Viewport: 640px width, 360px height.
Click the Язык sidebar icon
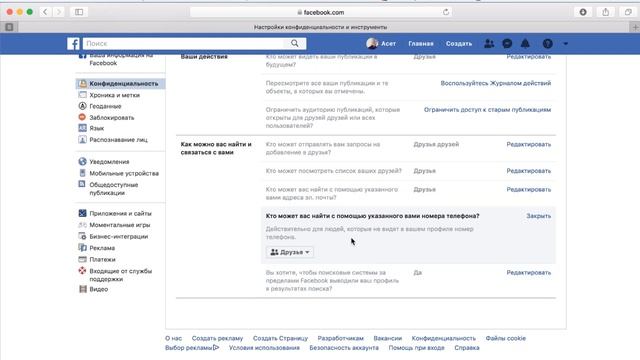click(82, 128)
